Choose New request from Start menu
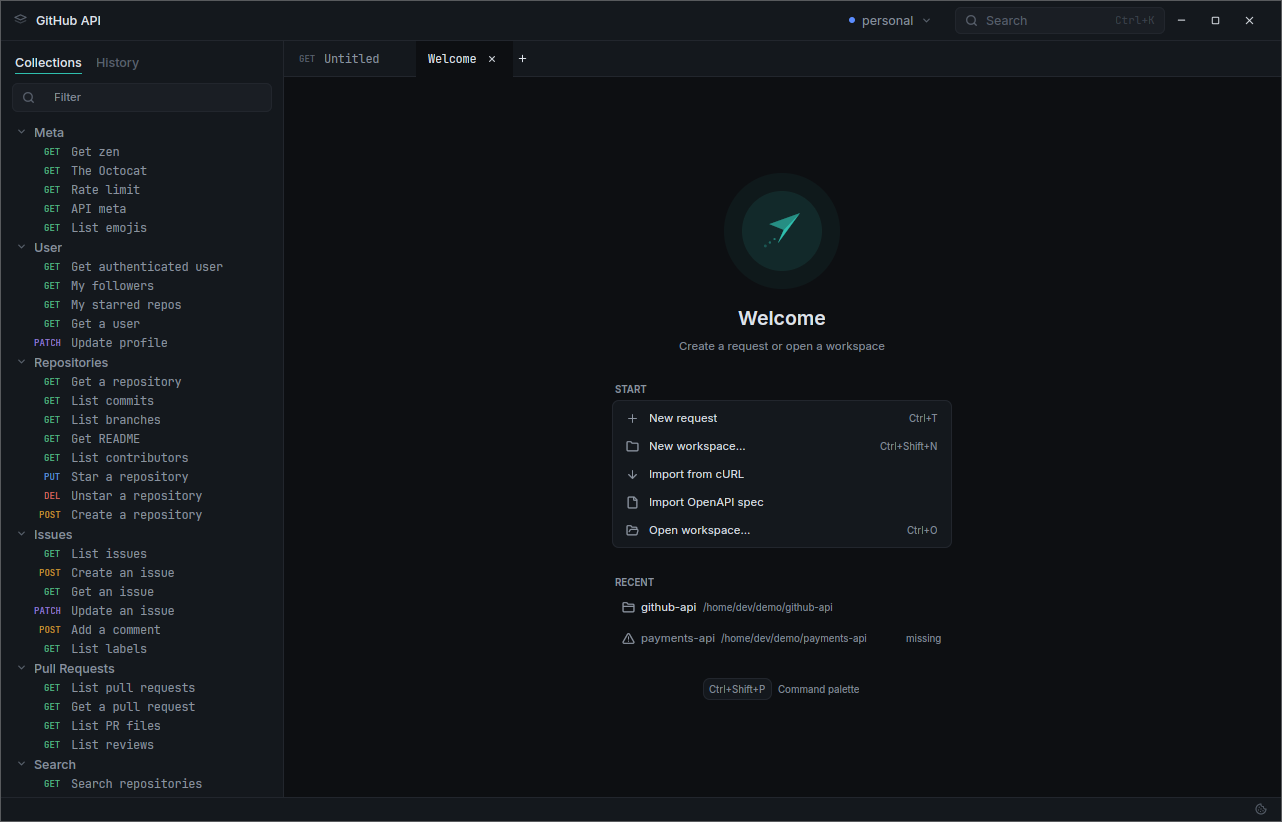The height and width of the screenshot is (822, 1282). click(782, 418)
